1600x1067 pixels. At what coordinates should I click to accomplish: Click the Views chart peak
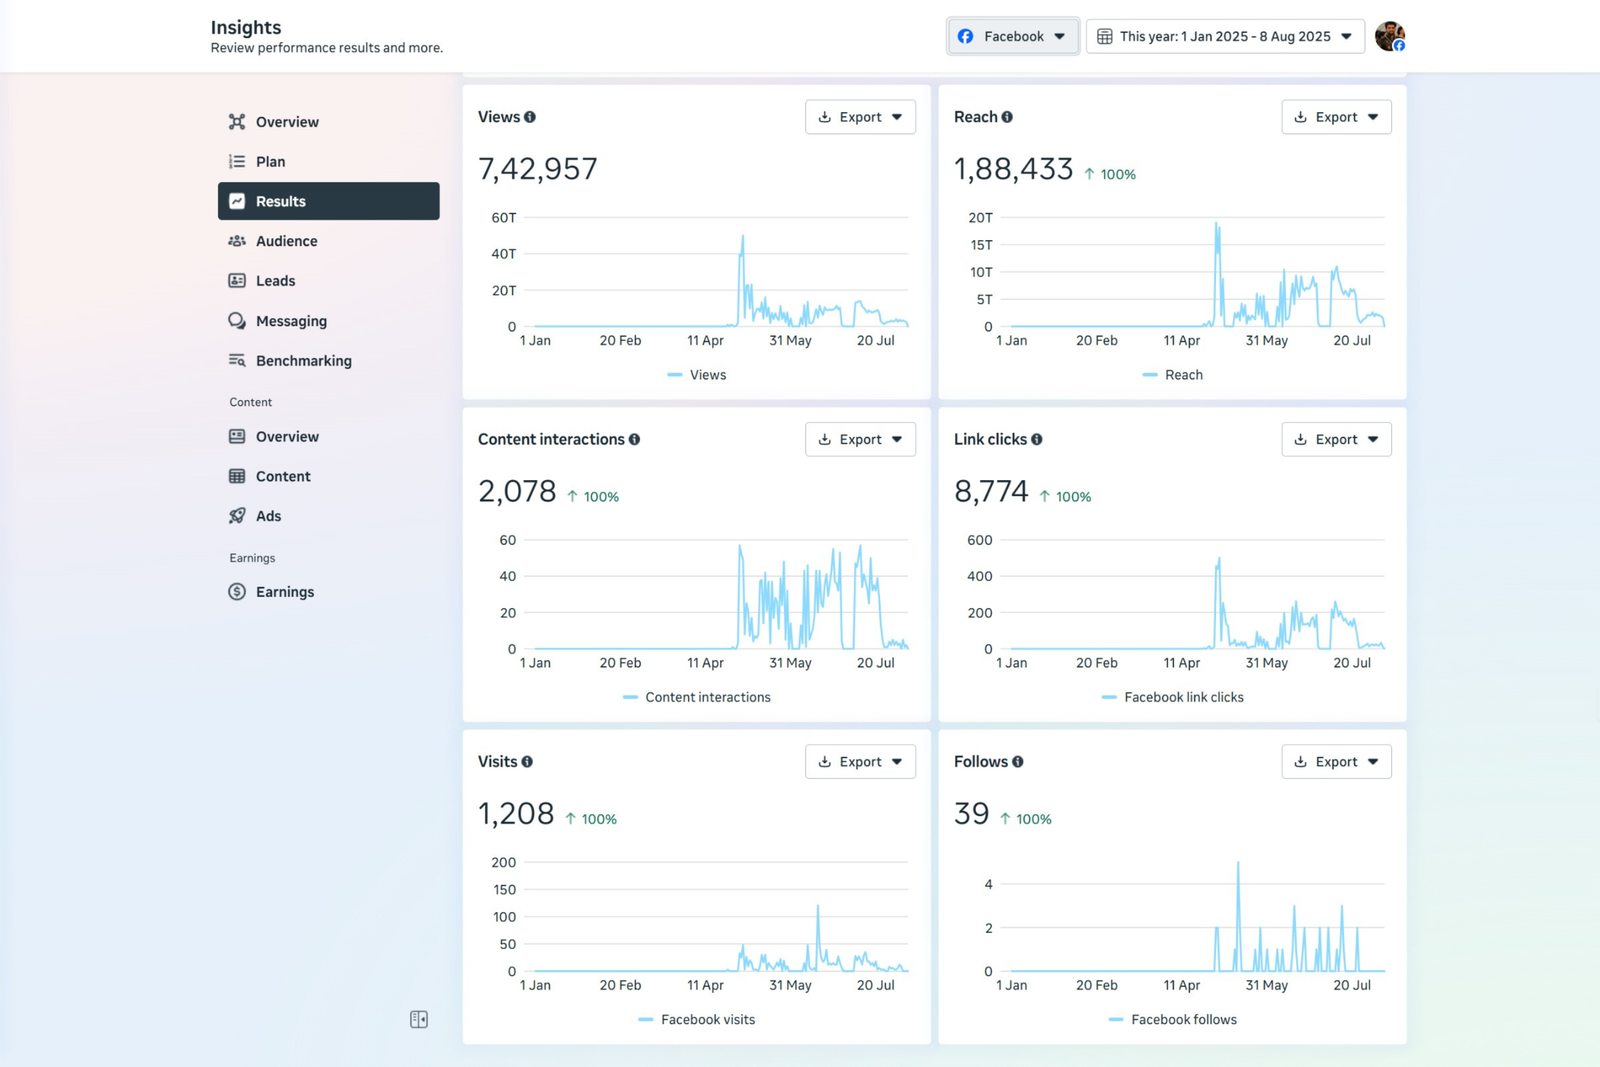[742, 237]
